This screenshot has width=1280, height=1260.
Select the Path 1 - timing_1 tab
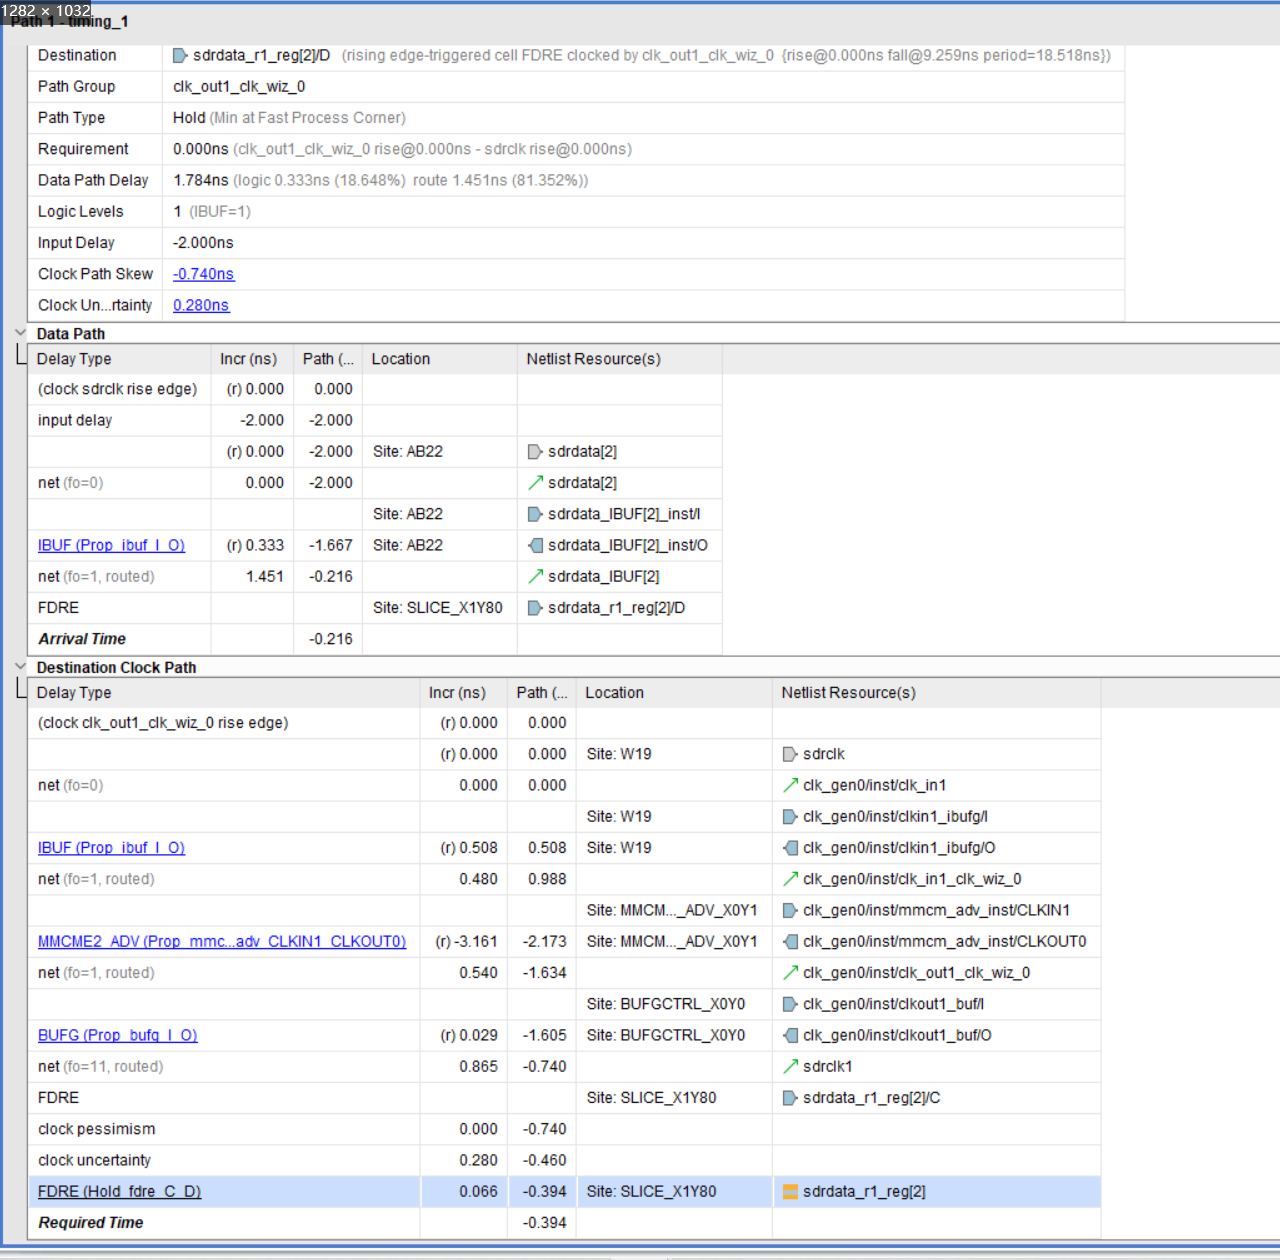tap(70, 22)
